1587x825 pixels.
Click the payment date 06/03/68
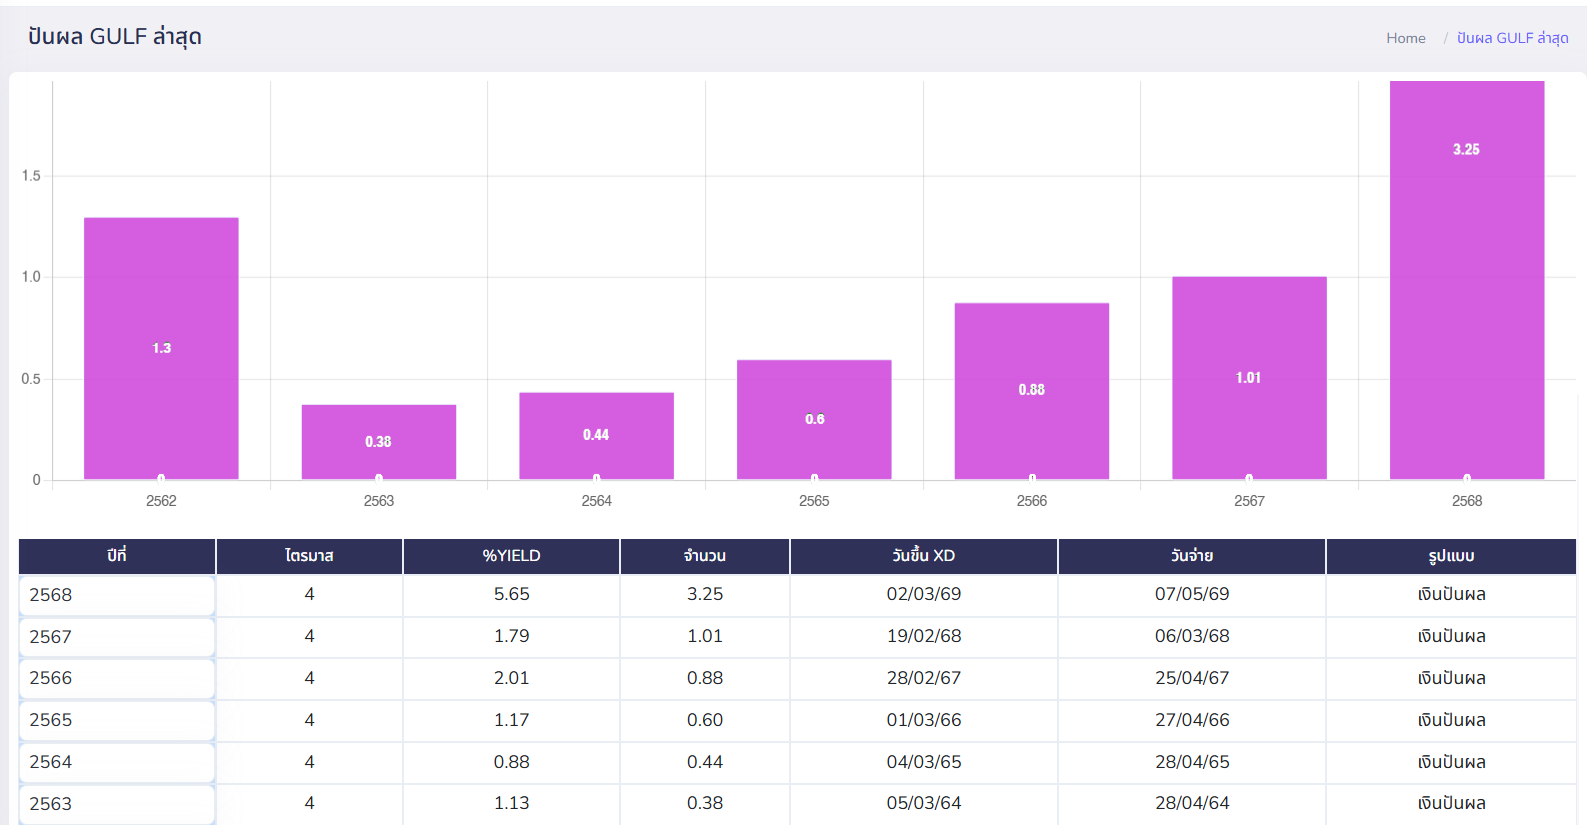click(x=1192, y=636)
